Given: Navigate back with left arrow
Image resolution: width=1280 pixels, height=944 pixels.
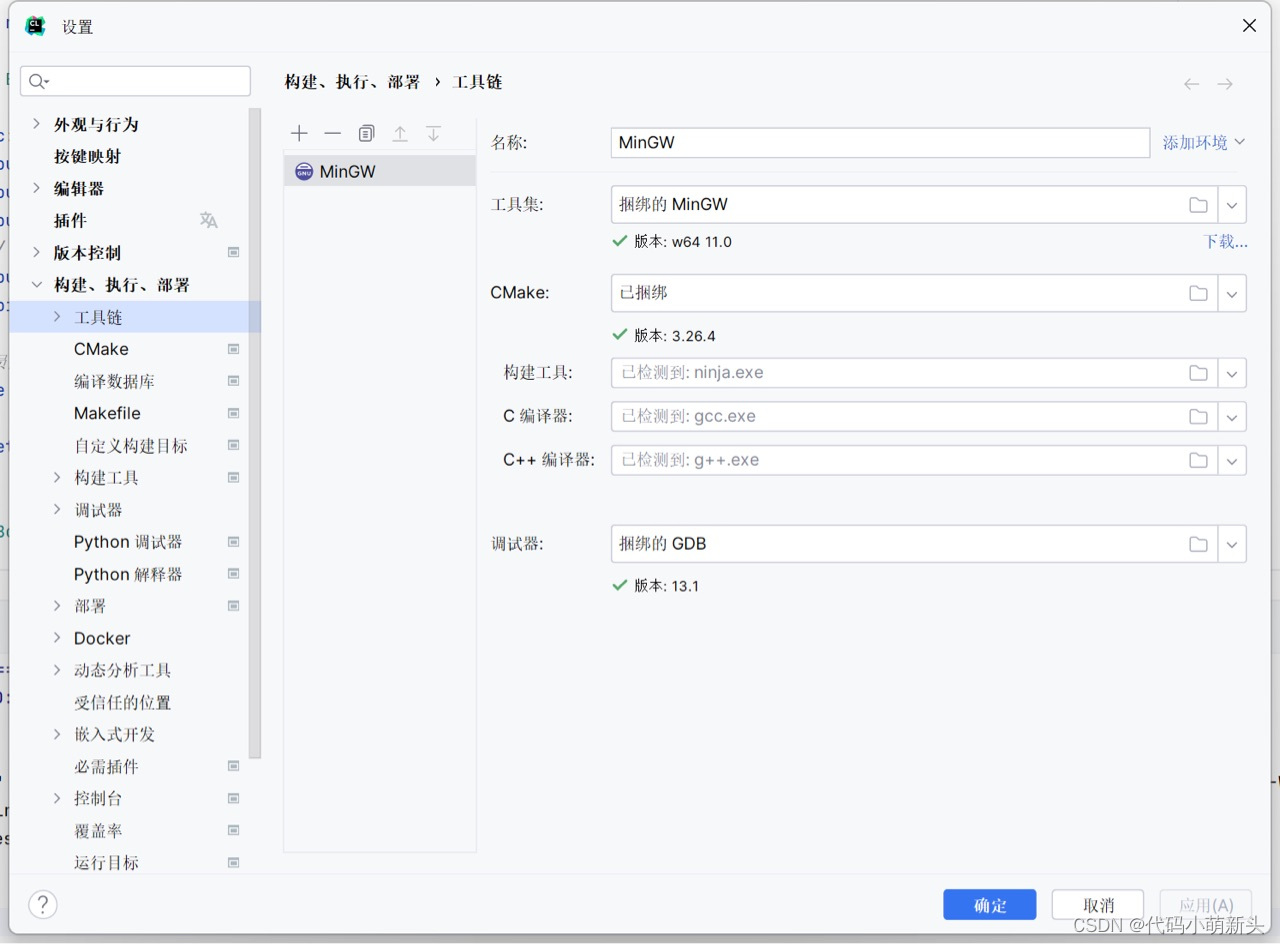Looking at the screenshot, I should (1191, 84).
